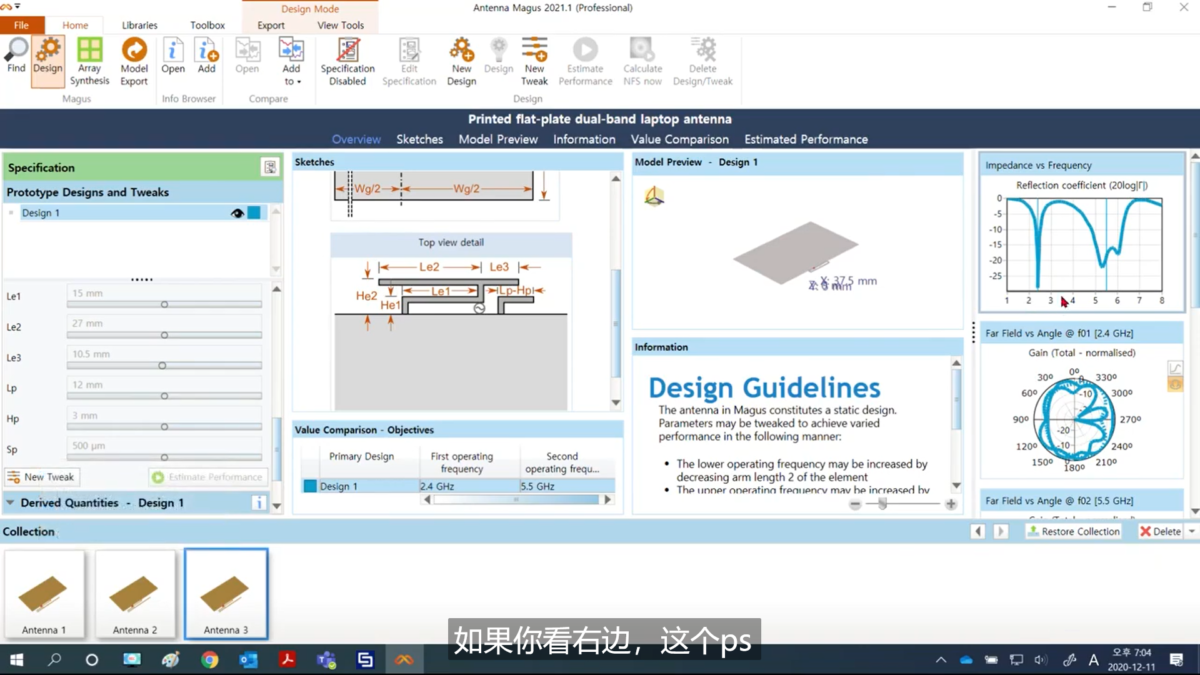Viewport: 1200px width, 675px height.
Task: Switch to the Toolbox ribbon tab
Action: pos(207,25)
